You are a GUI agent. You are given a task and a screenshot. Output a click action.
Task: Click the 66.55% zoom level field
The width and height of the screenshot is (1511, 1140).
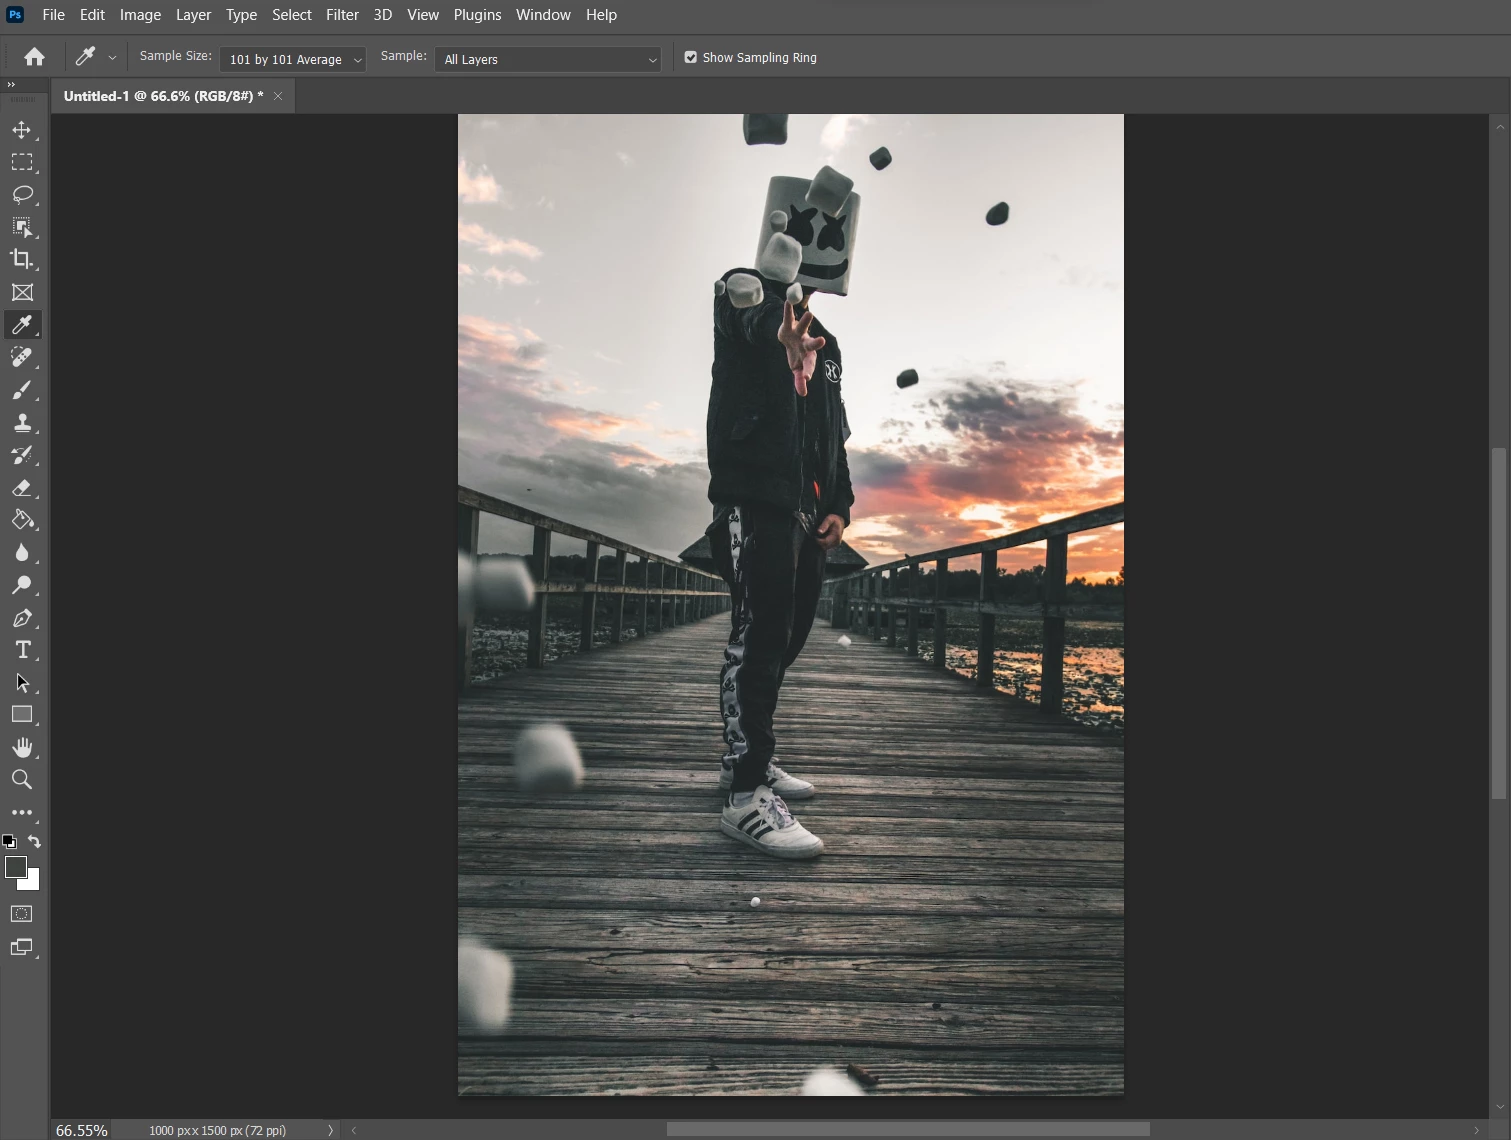tap(81, 1130)
